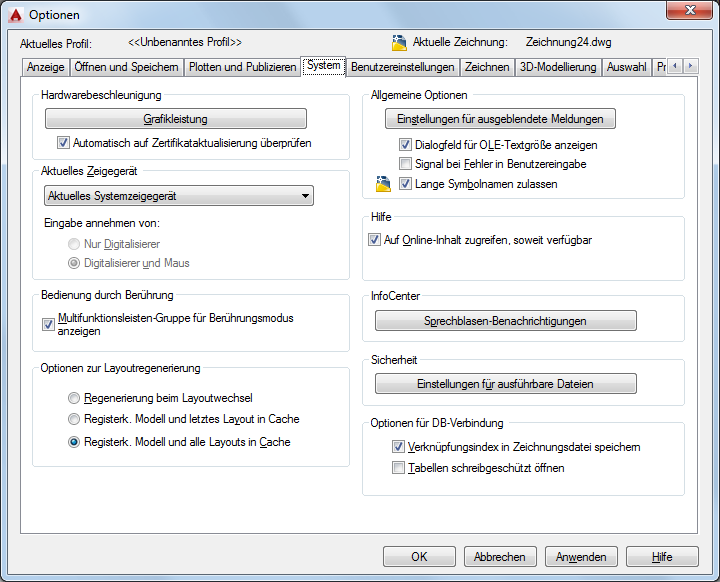720x582 pixels.
Task: Go to the 3D-Modellierung tab
Action: tap(558, 67)
